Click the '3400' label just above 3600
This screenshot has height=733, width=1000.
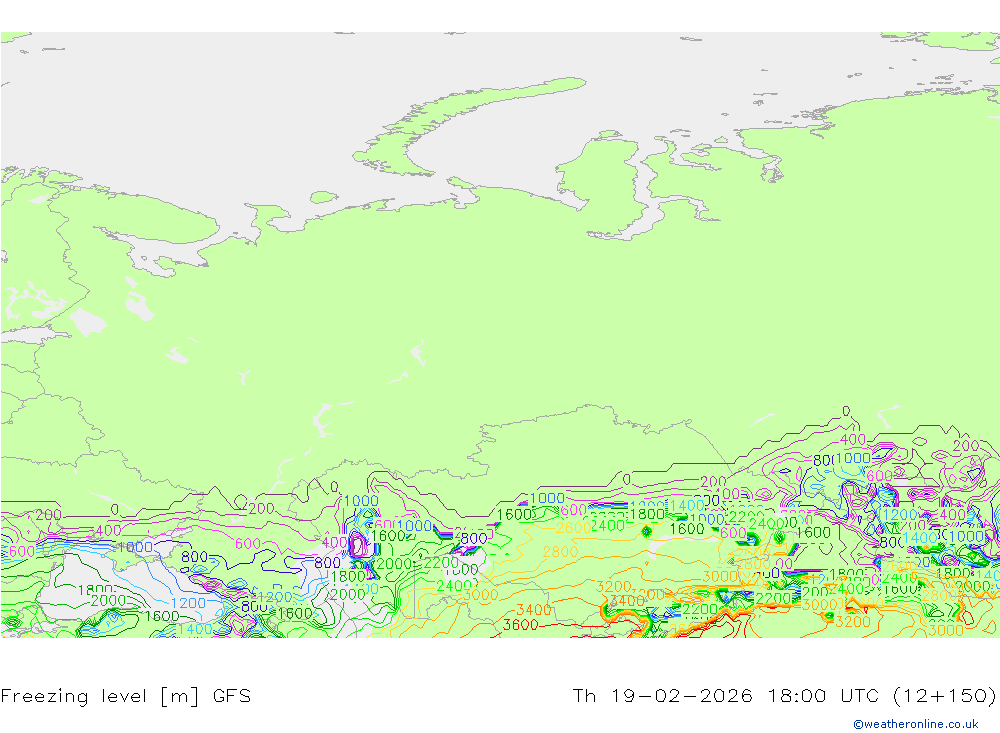point(533,609)
